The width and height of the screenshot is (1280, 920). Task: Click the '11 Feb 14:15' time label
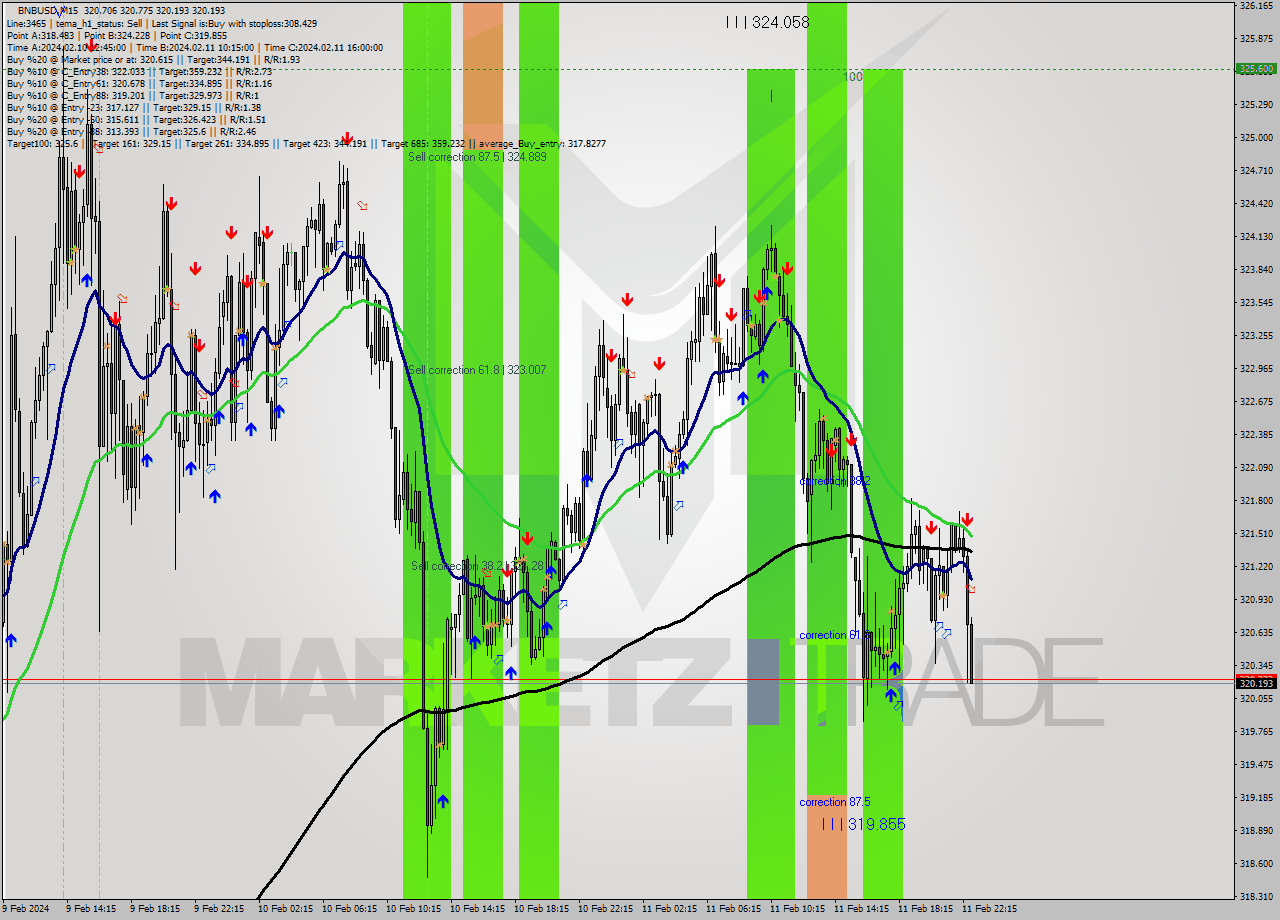861,909
